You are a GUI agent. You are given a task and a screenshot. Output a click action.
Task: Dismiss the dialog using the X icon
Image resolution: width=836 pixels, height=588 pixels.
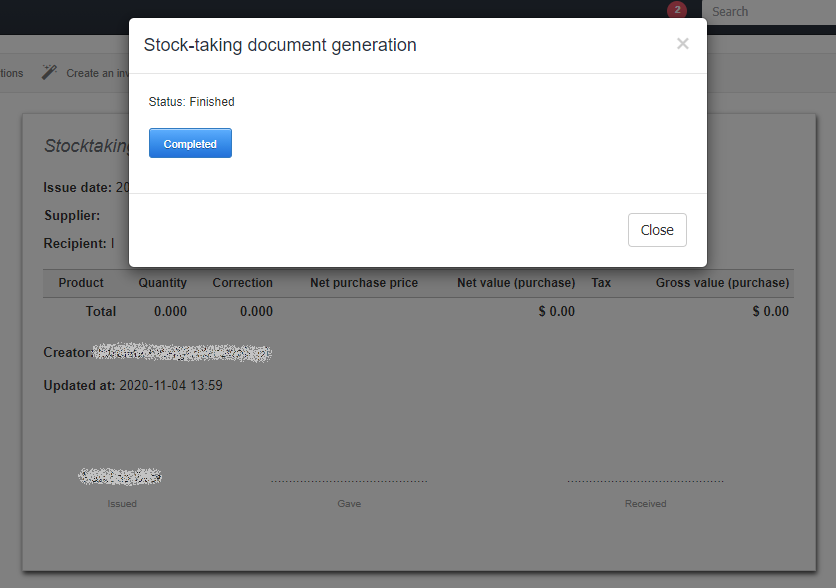(682, 44)
